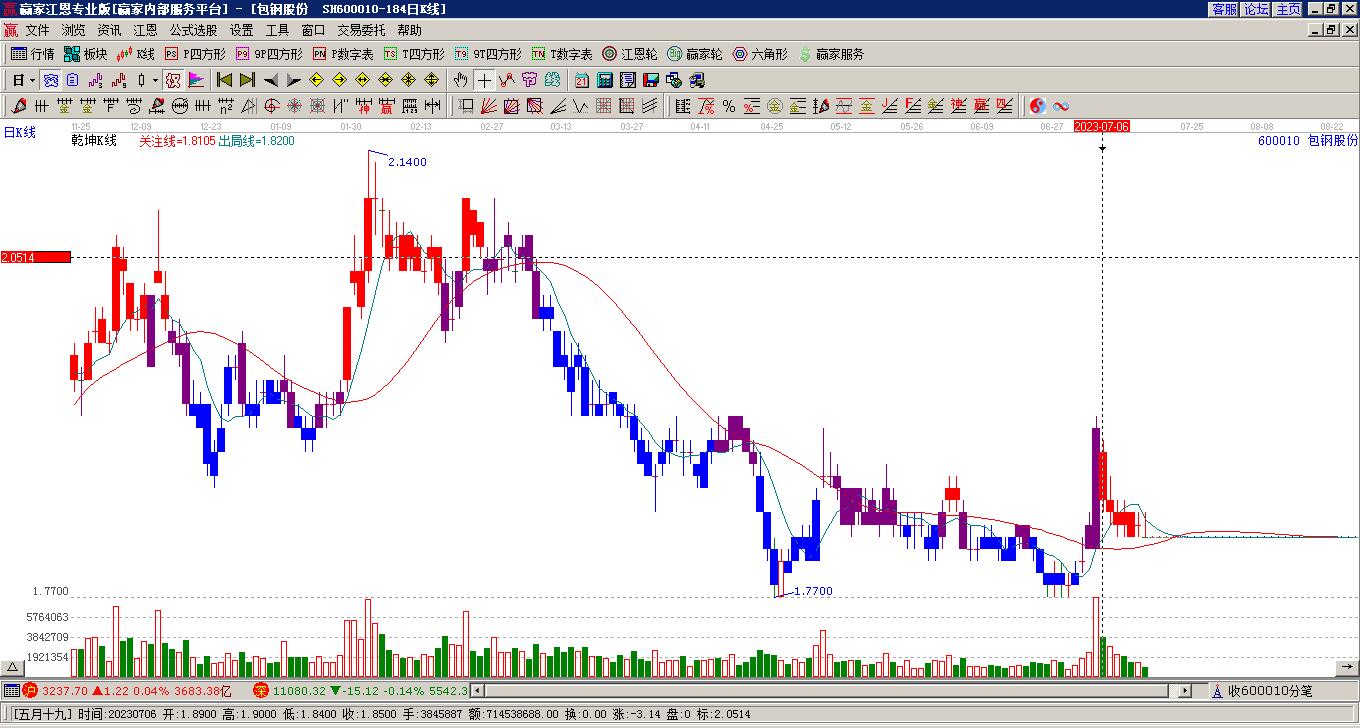Image resolution: width=1360 pixels, height=728 pixels.
Task: Open the 工具 menu
Action: [x=278, y=31]
